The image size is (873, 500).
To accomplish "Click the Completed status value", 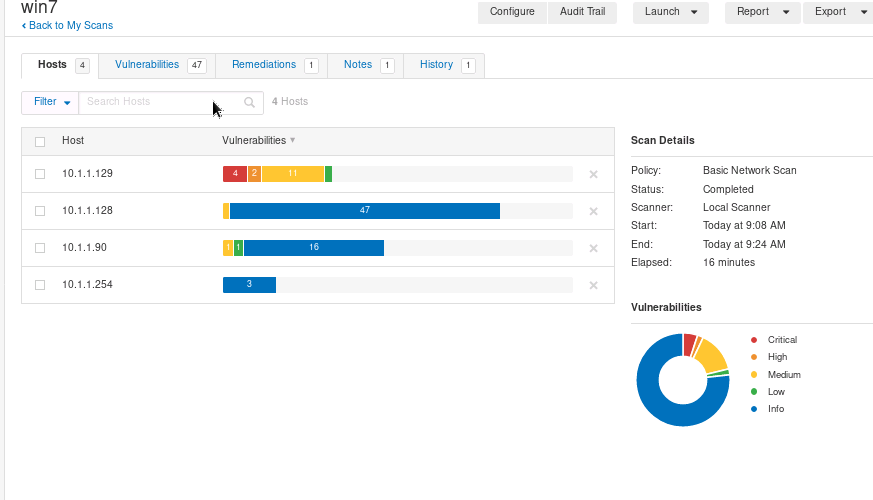I will pos(728,189).
